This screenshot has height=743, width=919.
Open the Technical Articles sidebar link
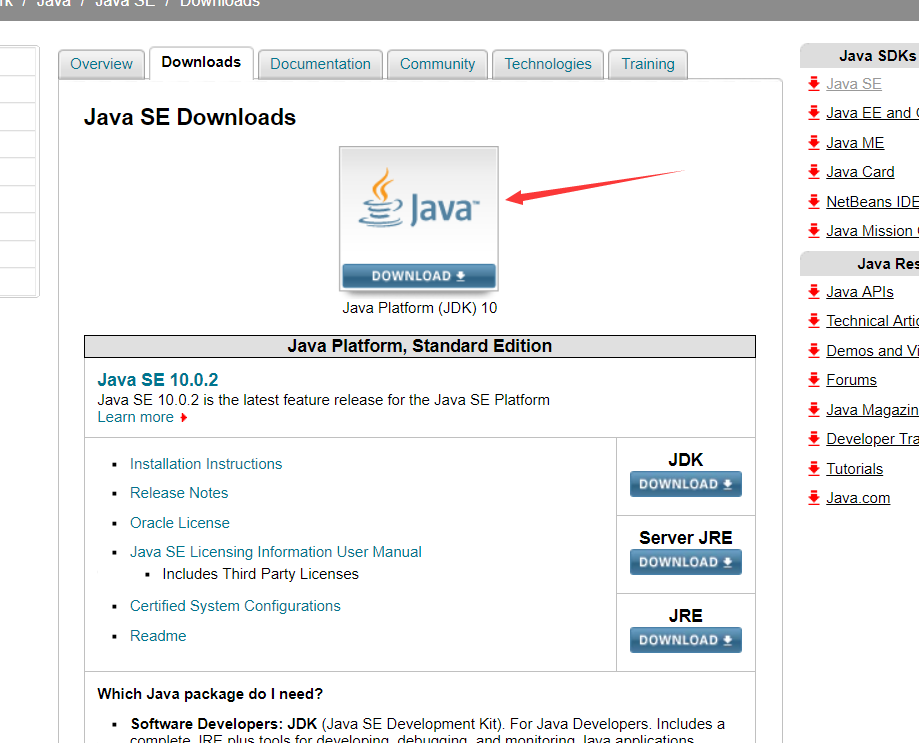(x=872, y=321)
